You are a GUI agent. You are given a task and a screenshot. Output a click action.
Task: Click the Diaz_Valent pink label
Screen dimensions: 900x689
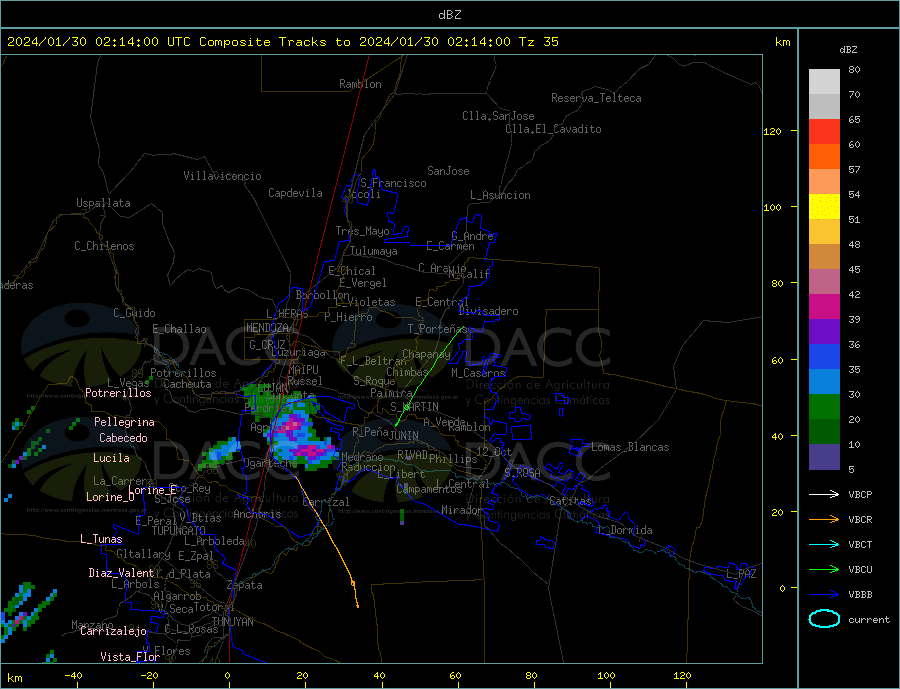[121, 573]
